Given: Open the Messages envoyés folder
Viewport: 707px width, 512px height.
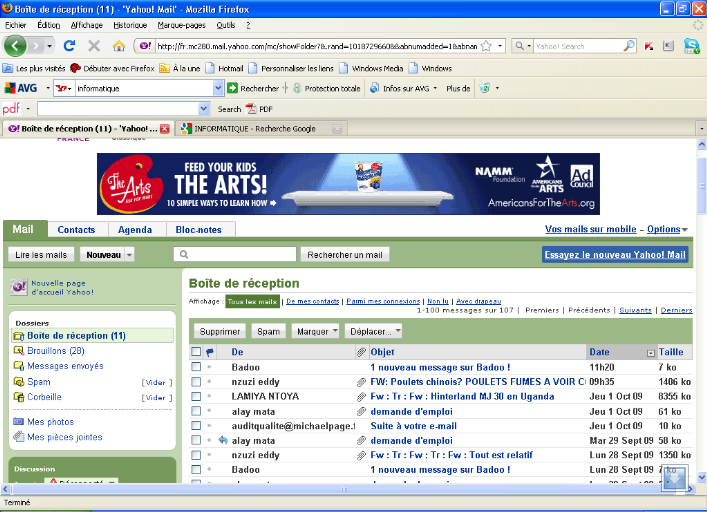Looking at the screenshot, I should (65, 366).
